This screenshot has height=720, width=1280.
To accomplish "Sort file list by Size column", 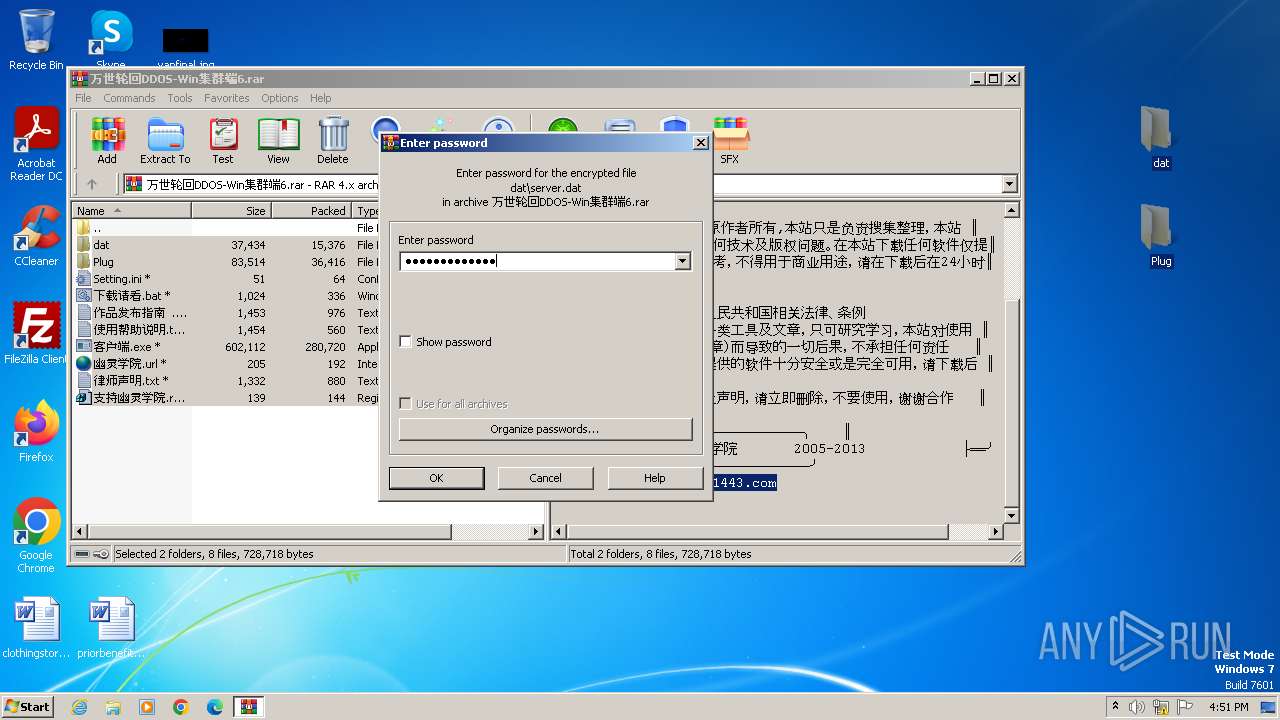I will (x=231, y=211).
